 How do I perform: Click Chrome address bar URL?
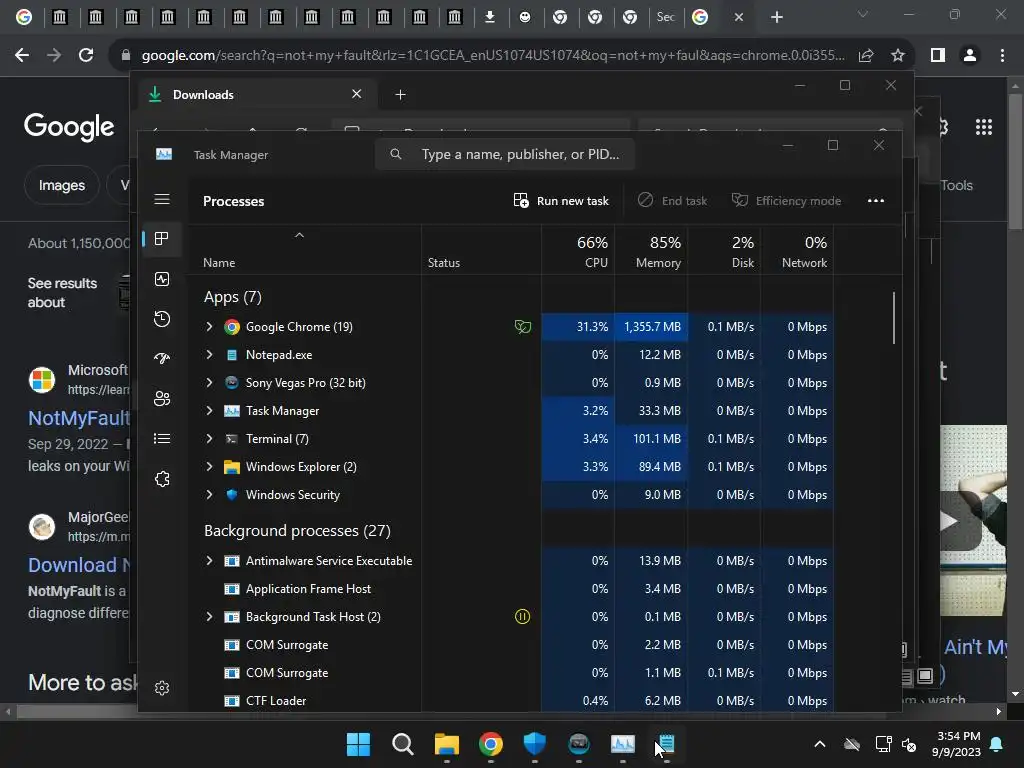pos(493,56)
